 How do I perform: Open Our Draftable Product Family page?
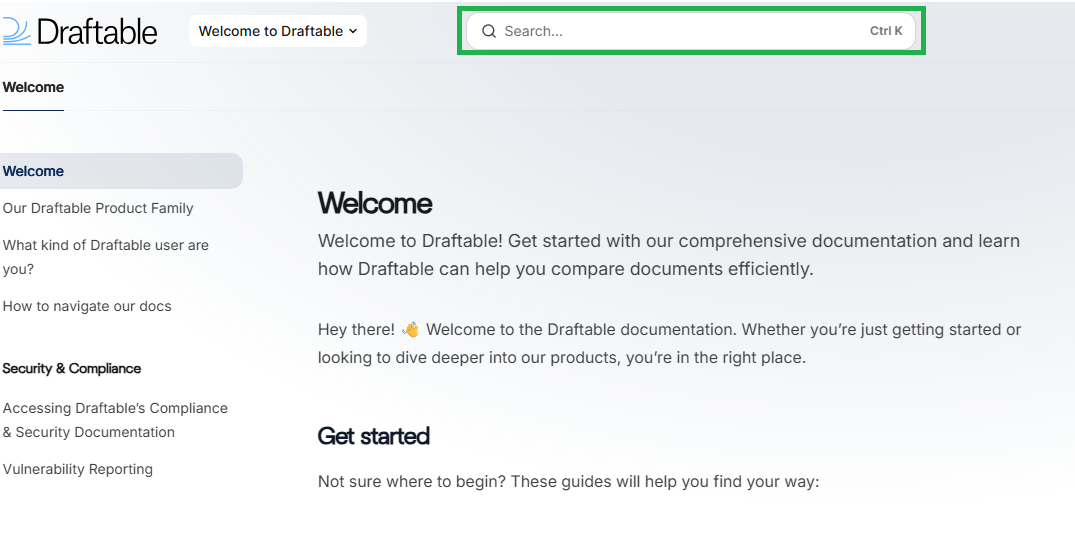98,208
